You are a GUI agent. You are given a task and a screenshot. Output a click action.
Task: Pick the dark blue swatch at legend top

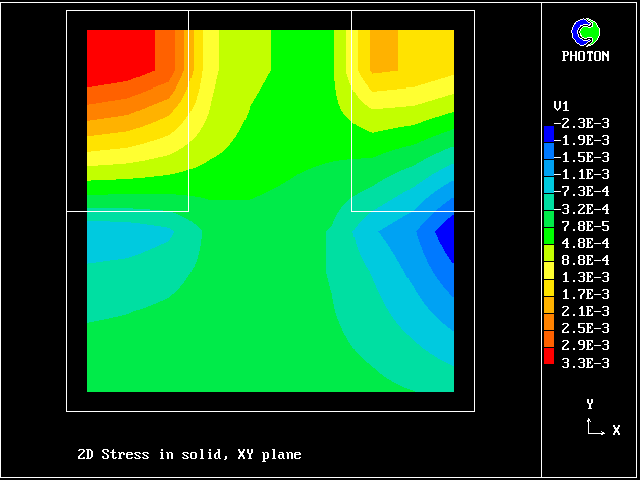548,132
